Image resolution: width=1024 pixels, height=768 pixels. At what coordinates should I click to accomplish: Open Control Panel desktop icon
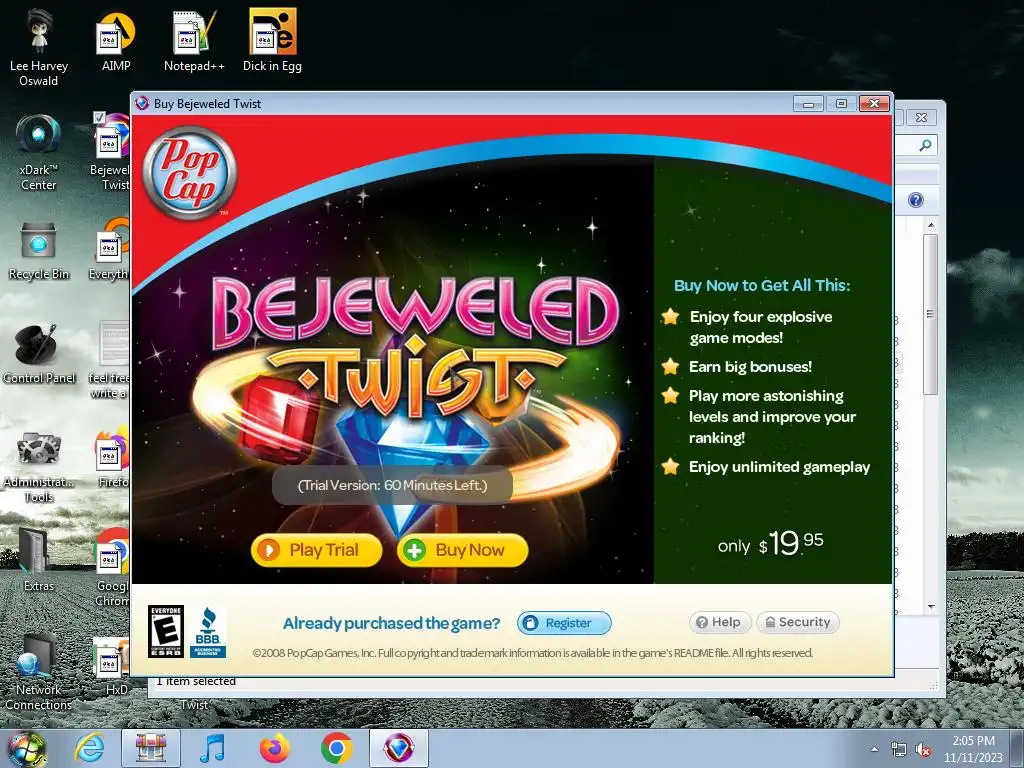39,355
